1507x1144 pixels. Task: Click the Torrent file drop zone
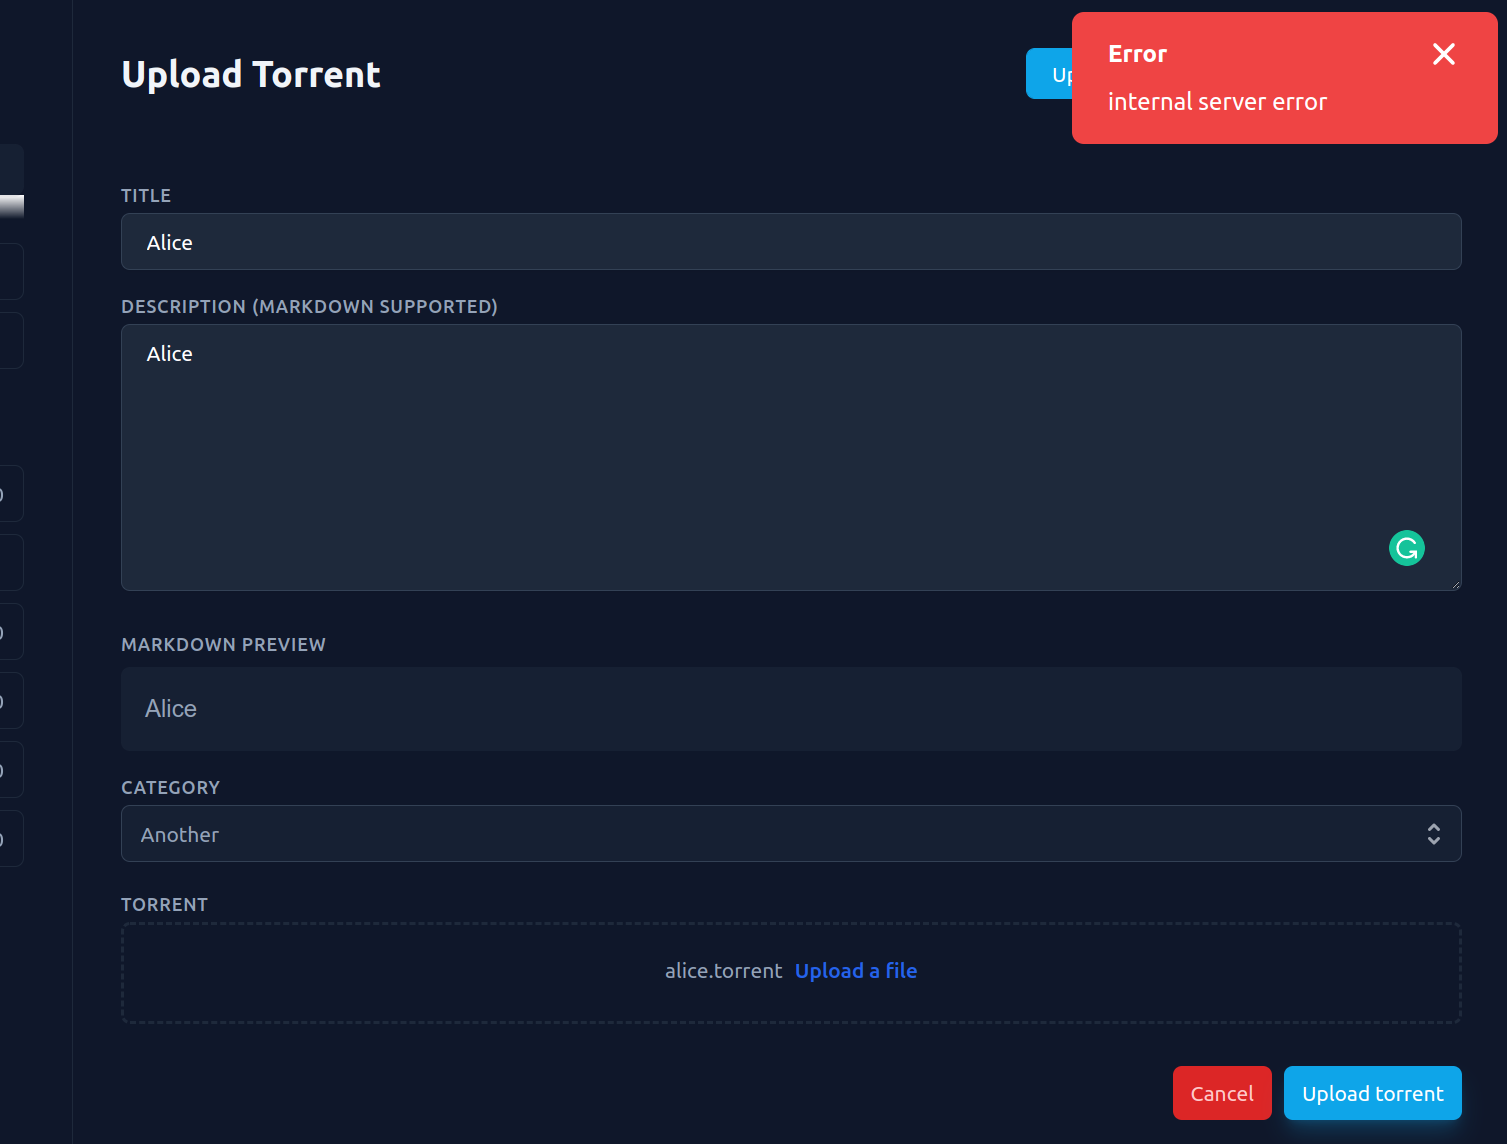point(791,973)
